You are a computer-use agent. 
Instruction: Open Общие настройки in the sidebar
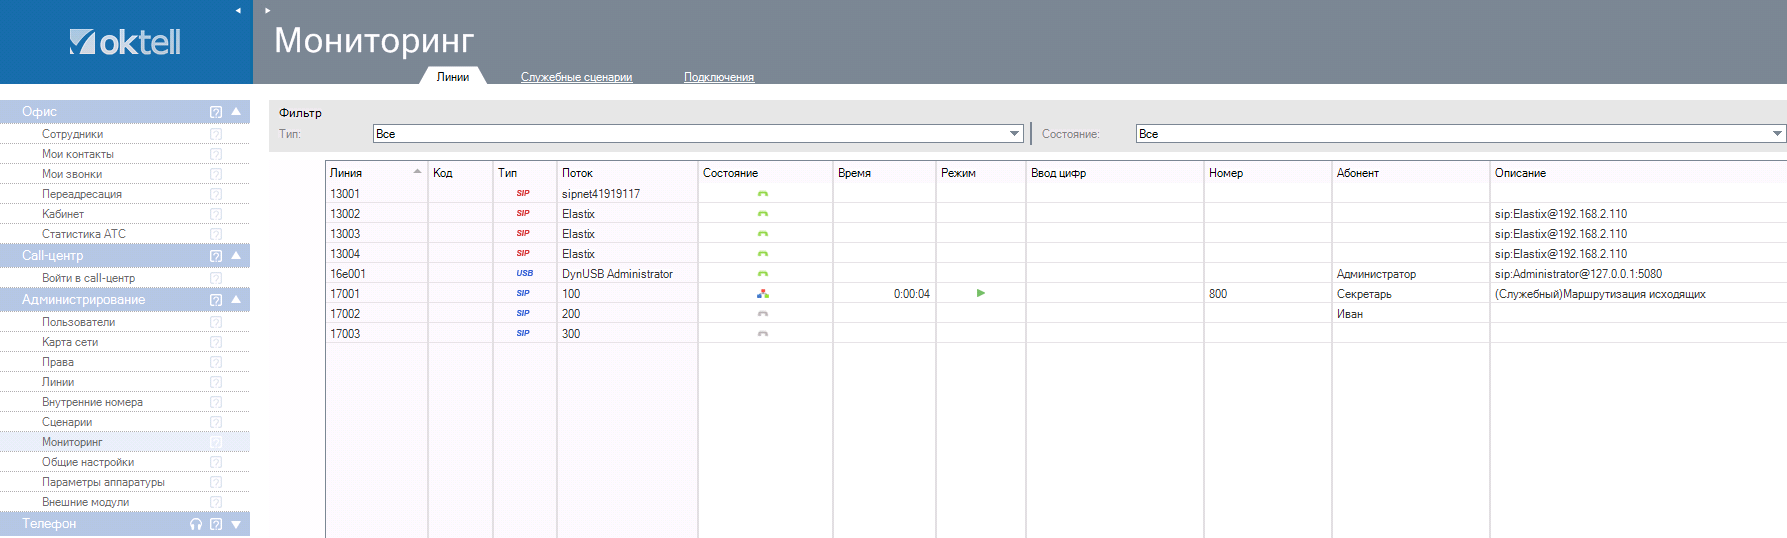88,462
